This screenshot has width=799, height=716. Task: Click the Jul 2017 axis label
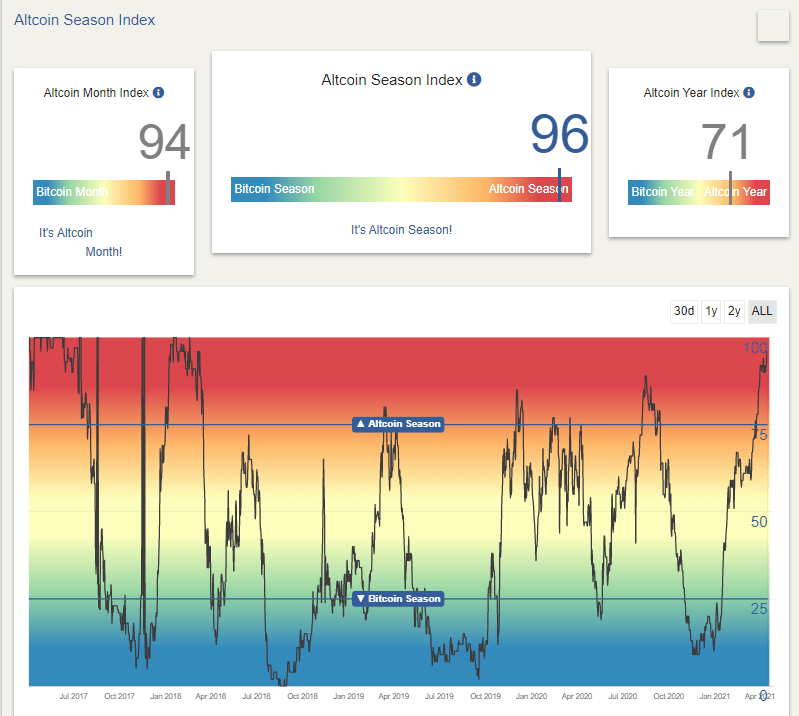click(x=73, y=696)
